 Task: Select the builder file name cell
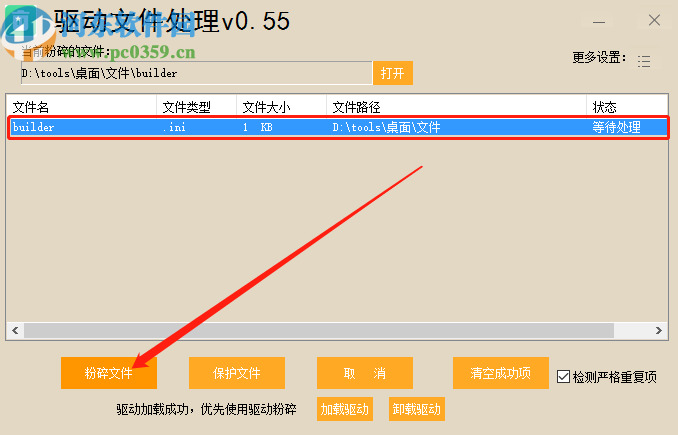33,127
